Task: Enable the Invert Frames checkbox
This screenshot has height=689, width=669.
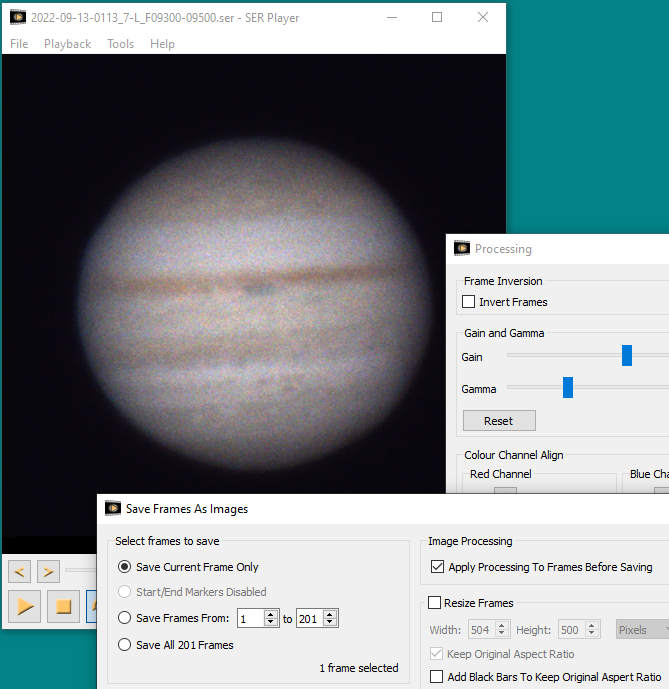Action: click(469, 302)
